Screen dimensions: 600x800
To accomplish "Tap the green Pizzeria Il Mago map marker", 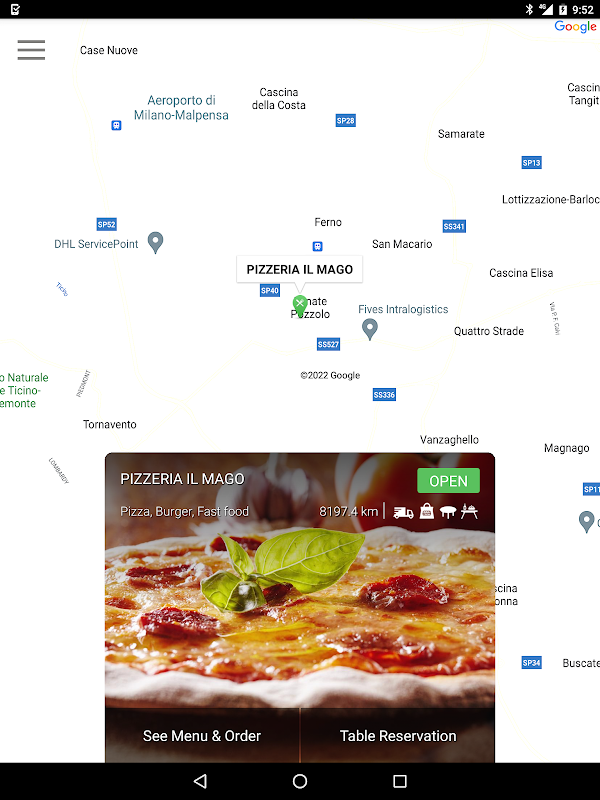I will (x=300, y=305).
